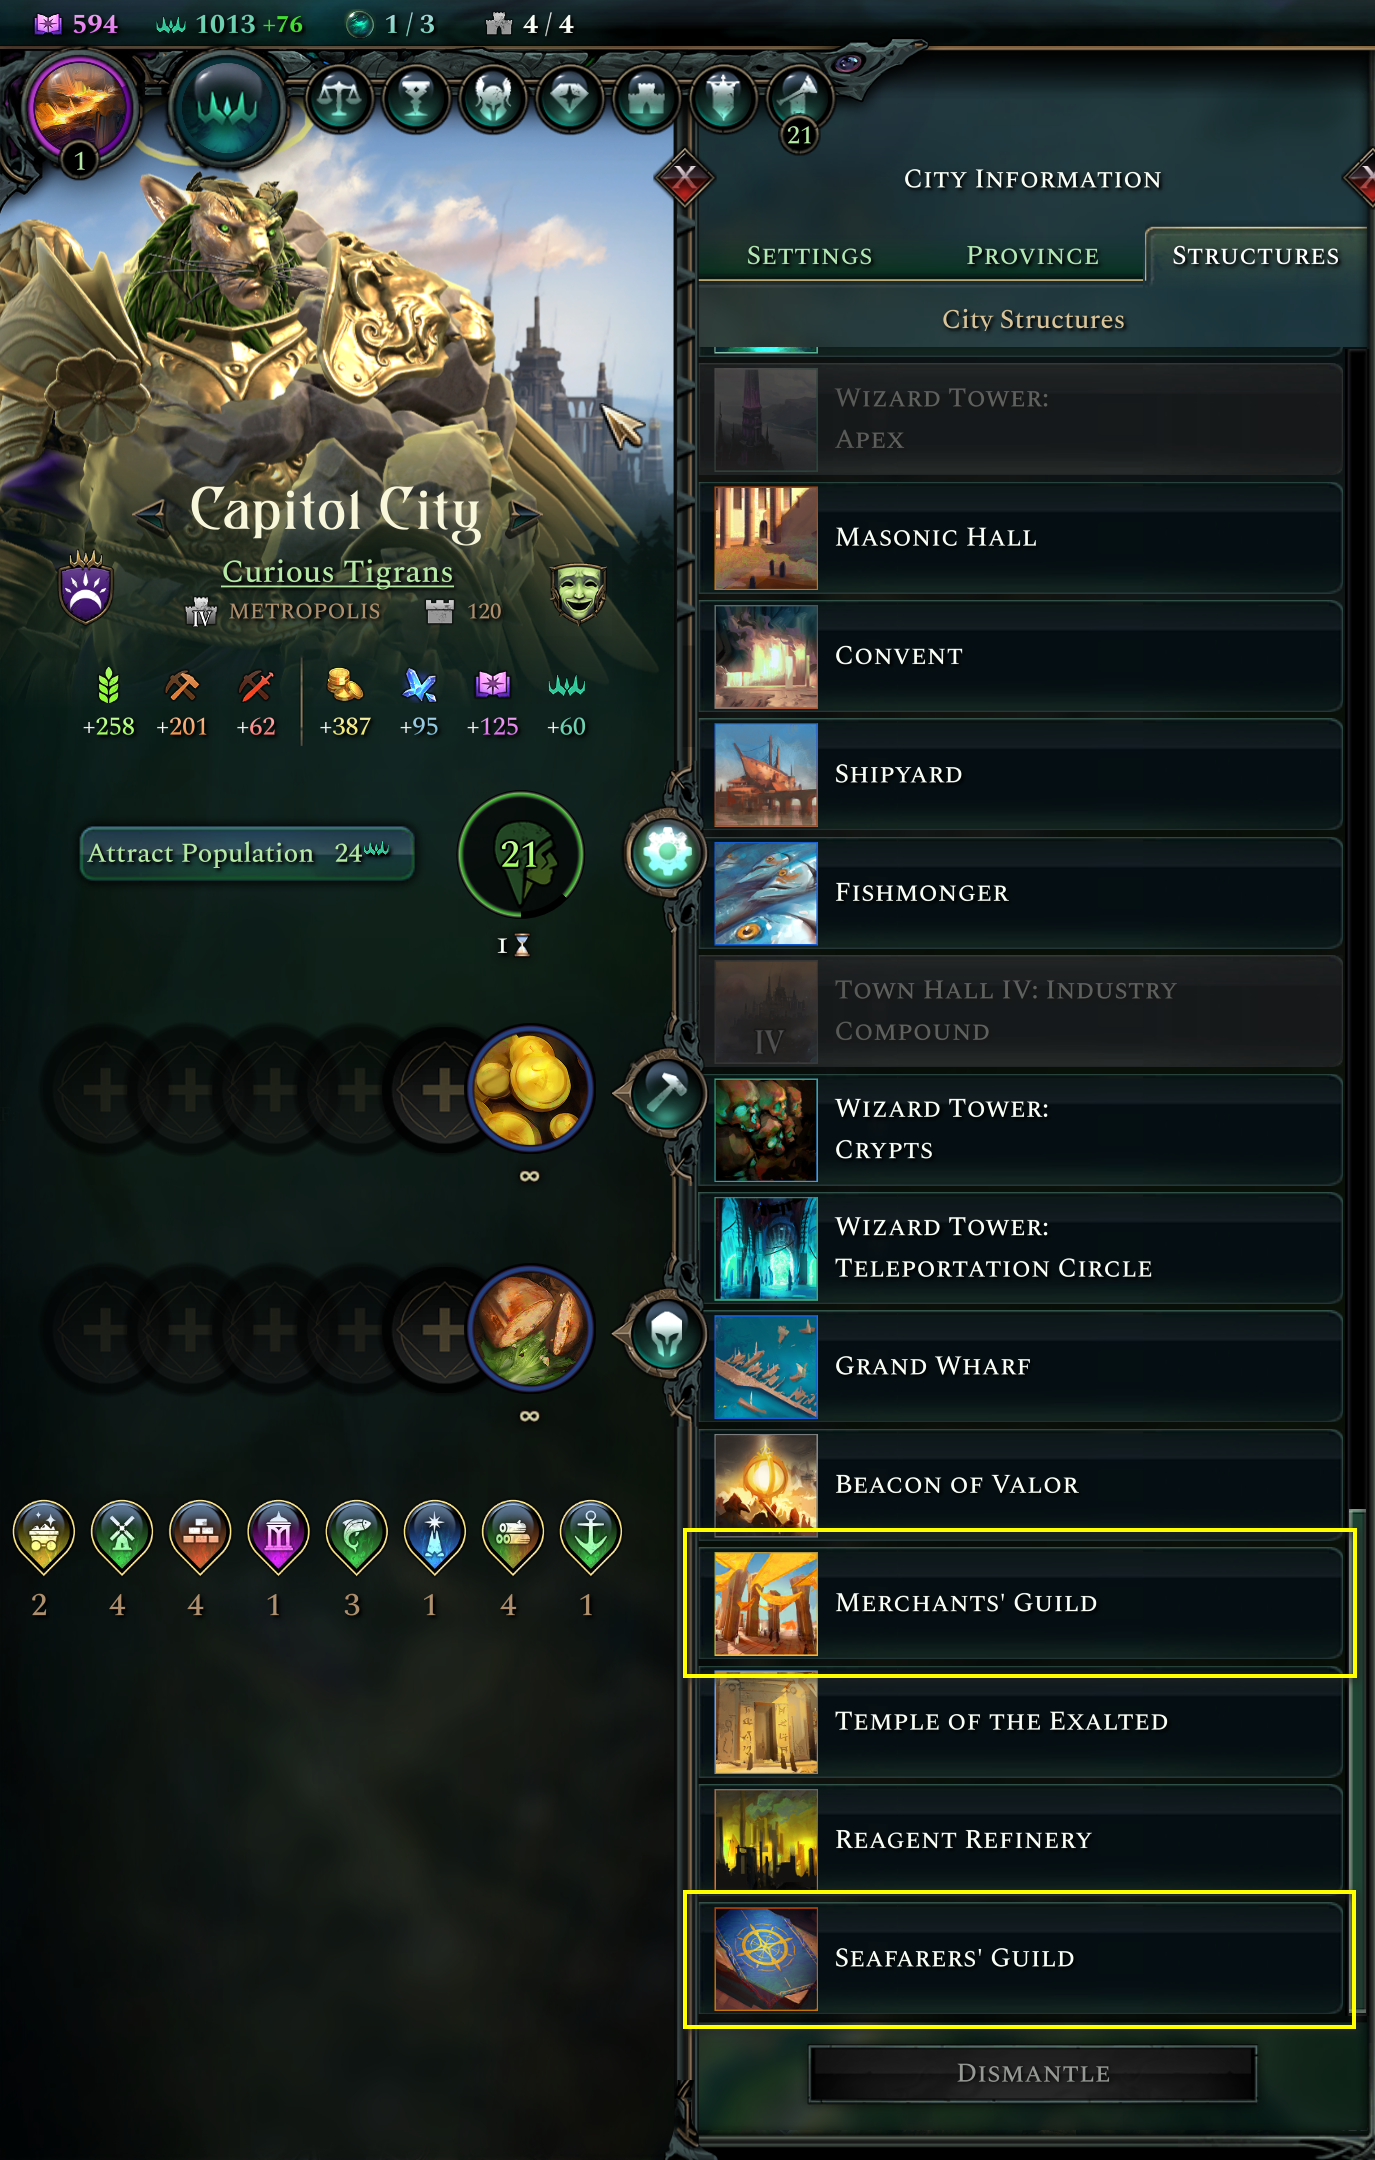Switch to the Settings tab

pyautogui.click(x=809, y=256)
